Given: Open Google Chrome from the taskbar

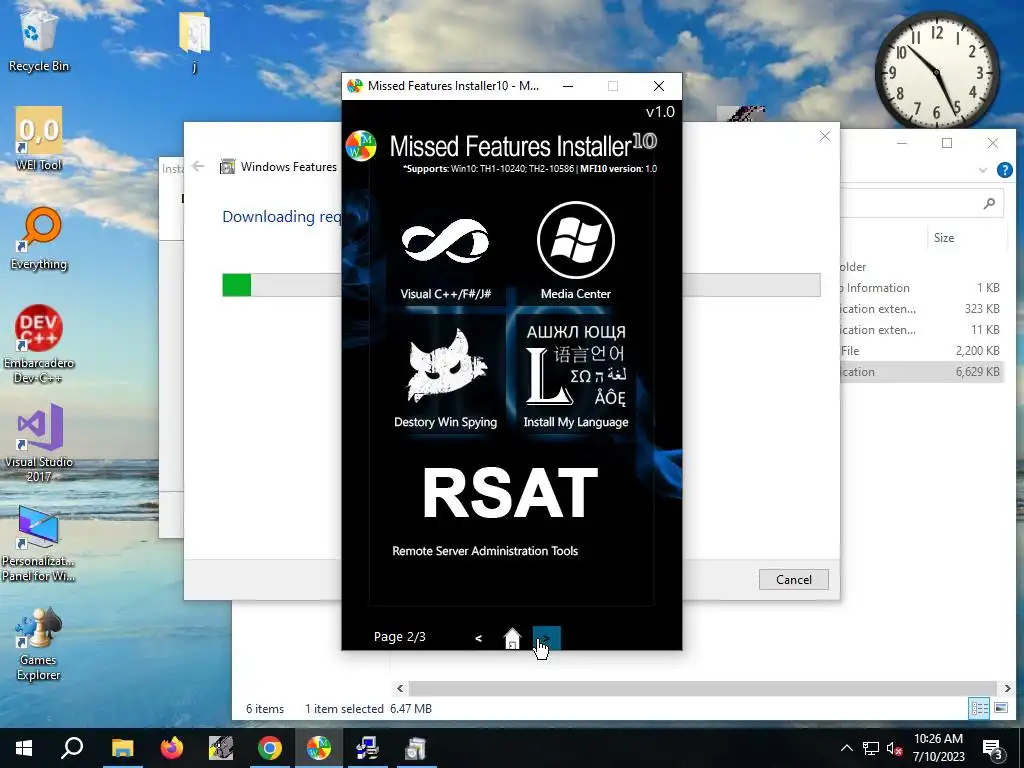Looking at the screenshot, I should tap(270, 748).
